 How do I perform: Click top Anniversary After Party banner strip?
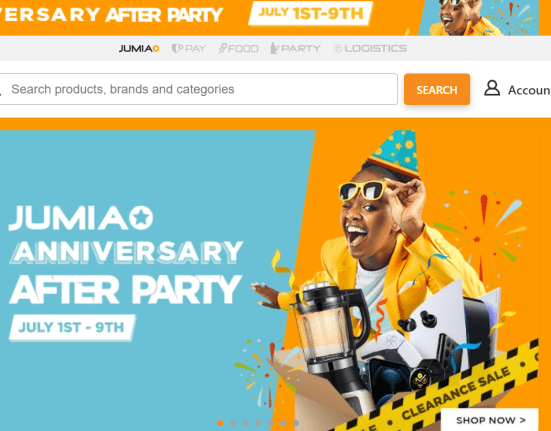click(269, 18)
